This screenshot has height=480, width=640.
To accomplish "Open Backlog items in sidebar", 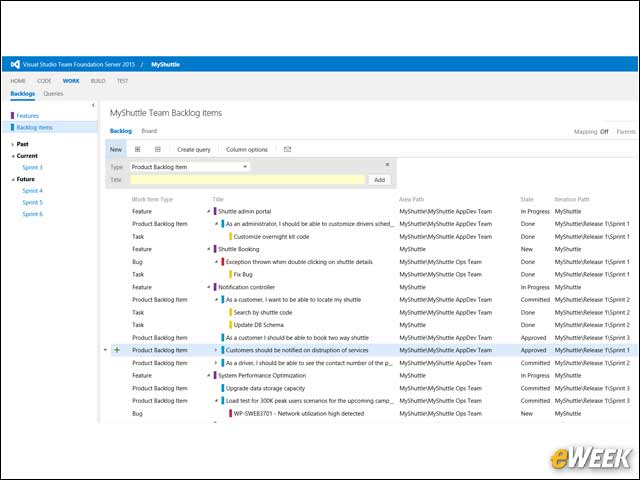I will point(35,127).
